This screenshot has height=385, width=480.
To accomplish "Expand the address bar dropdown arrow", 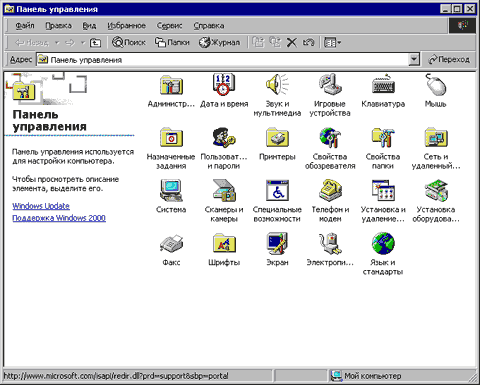I will (x=414, y=59).
